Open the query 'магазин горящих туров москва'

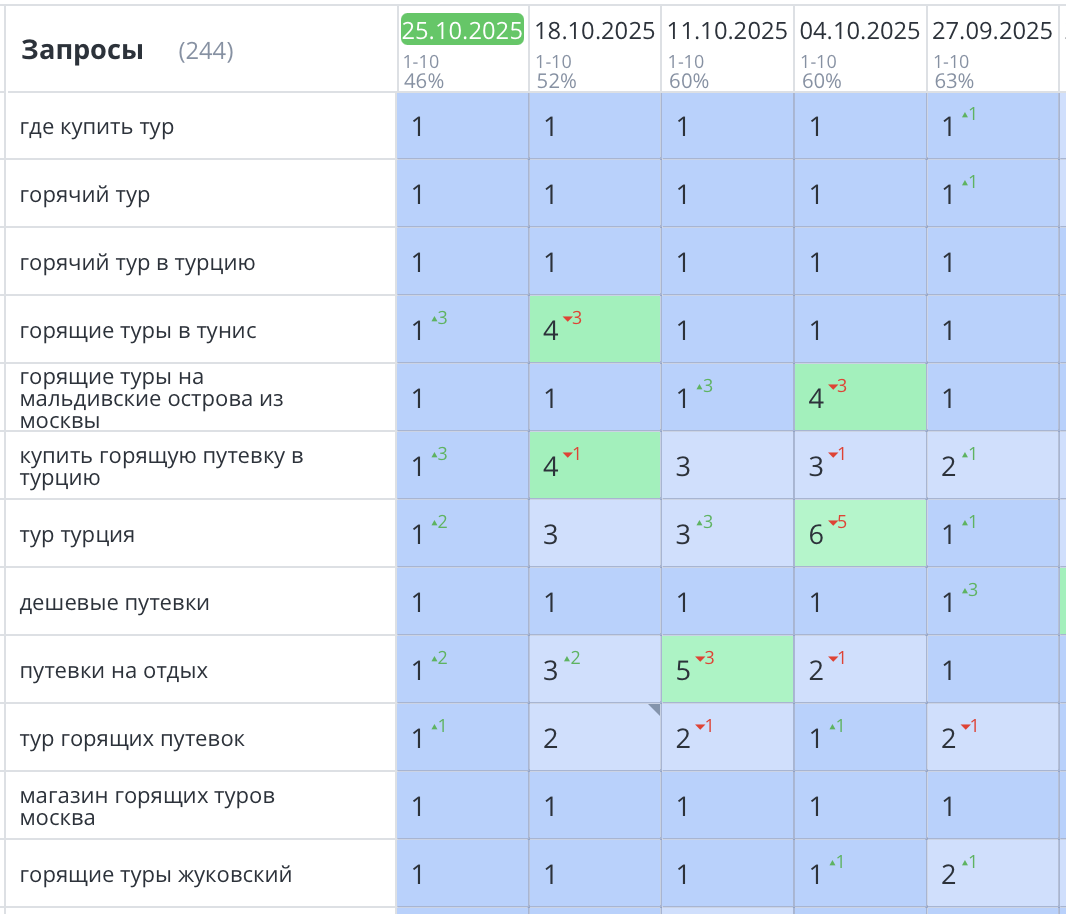pyautogui.click(x=147, y=807)
